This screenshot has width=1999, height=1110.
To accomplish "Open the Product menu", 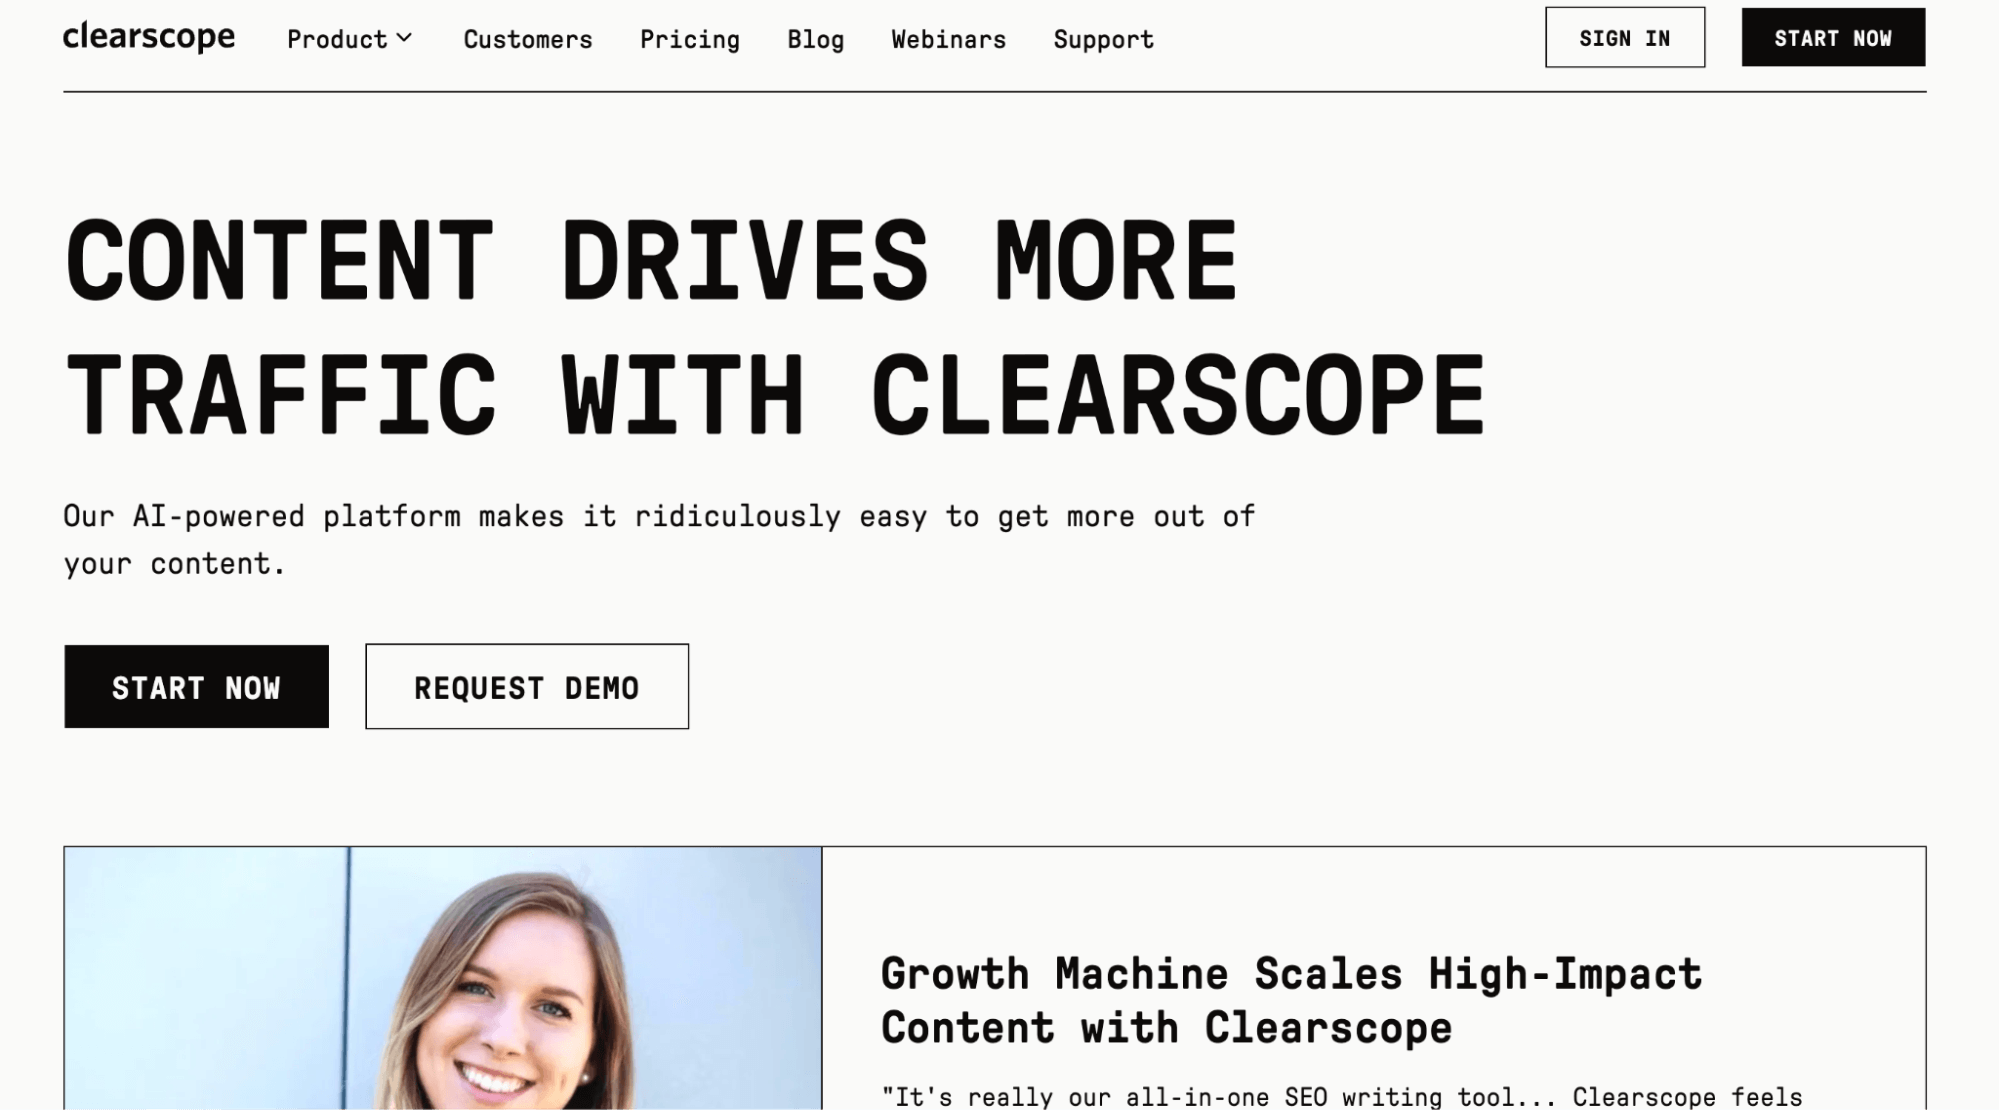I will click(349, 39).
